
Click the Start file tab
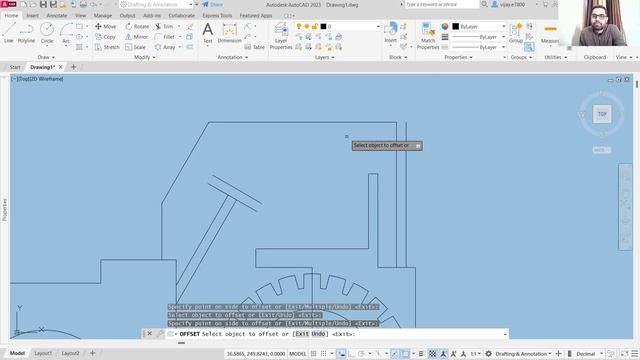[x=15, y=67]
